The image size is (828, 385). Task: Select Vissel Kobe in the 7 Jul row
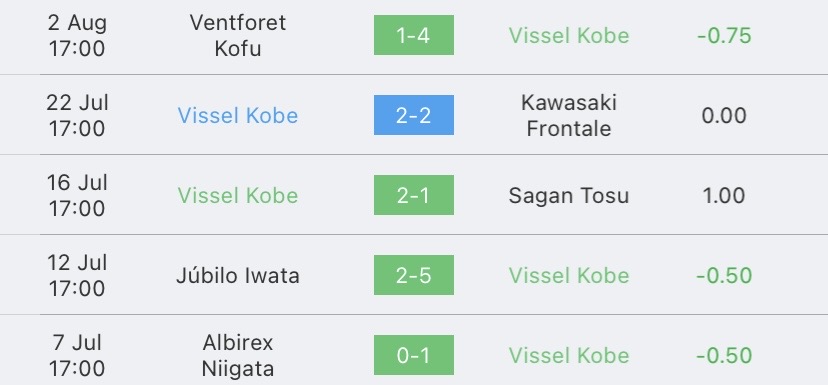569,355
